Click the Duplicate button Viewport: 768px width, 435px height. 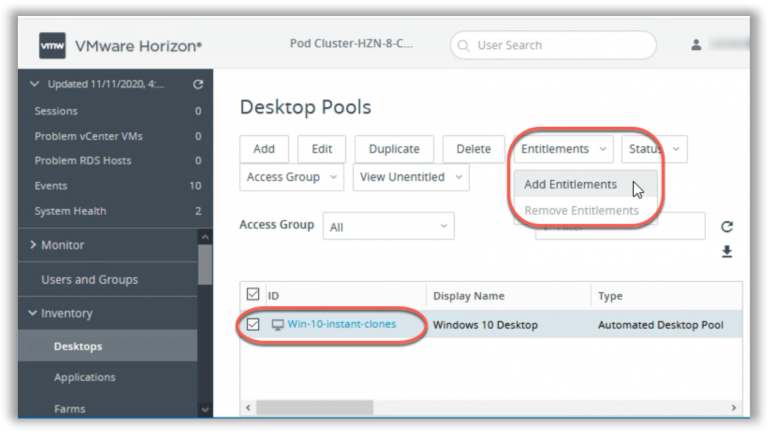(x=394, y=149)
